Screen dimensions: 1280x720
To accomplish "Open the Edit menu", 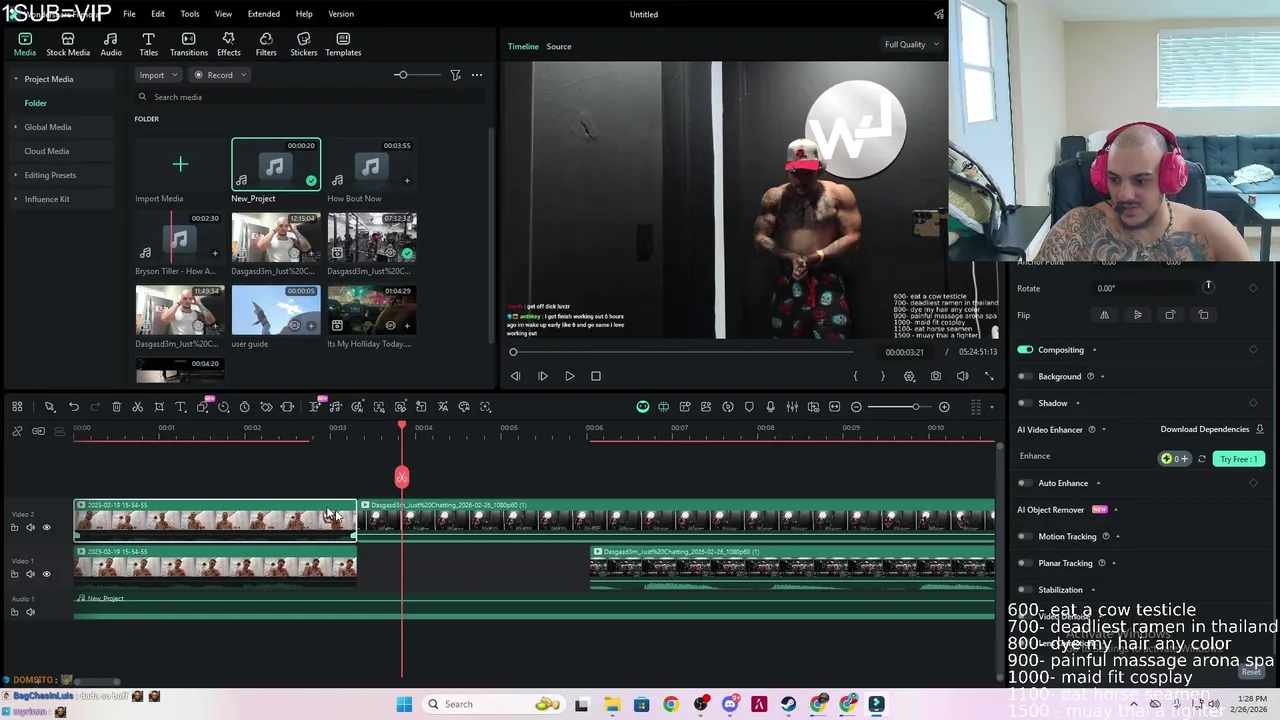I will [x=158, y=14].
